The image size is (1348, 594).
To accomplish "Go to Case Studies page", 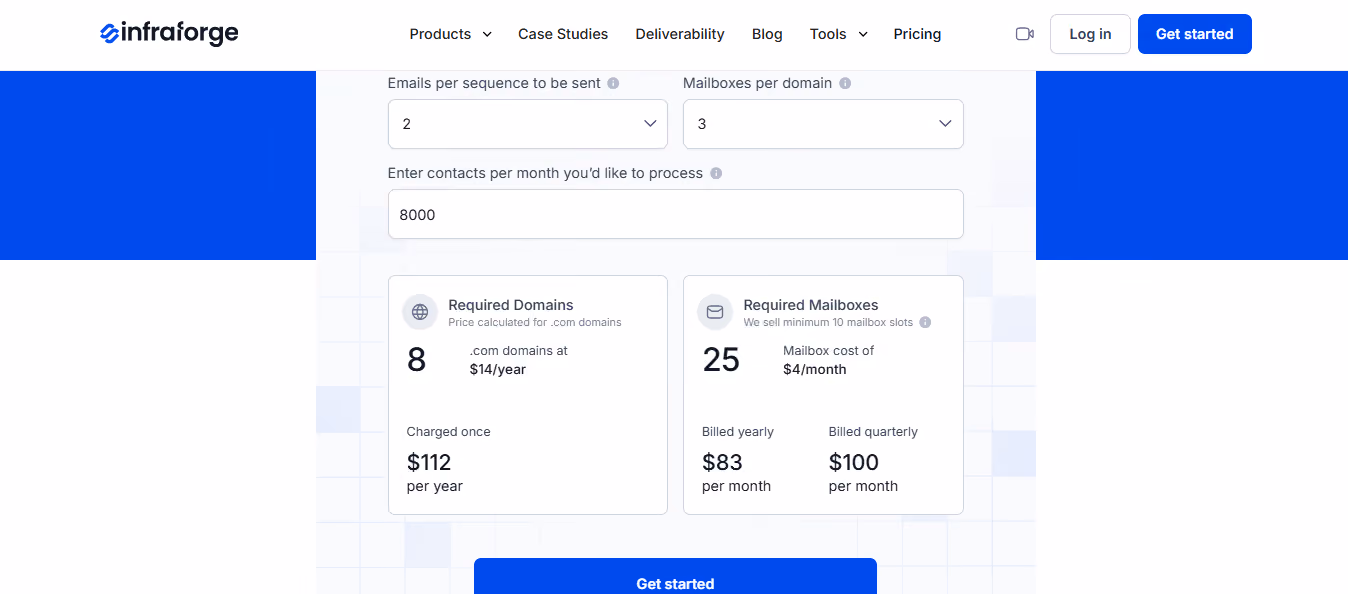I will point(563,34).
